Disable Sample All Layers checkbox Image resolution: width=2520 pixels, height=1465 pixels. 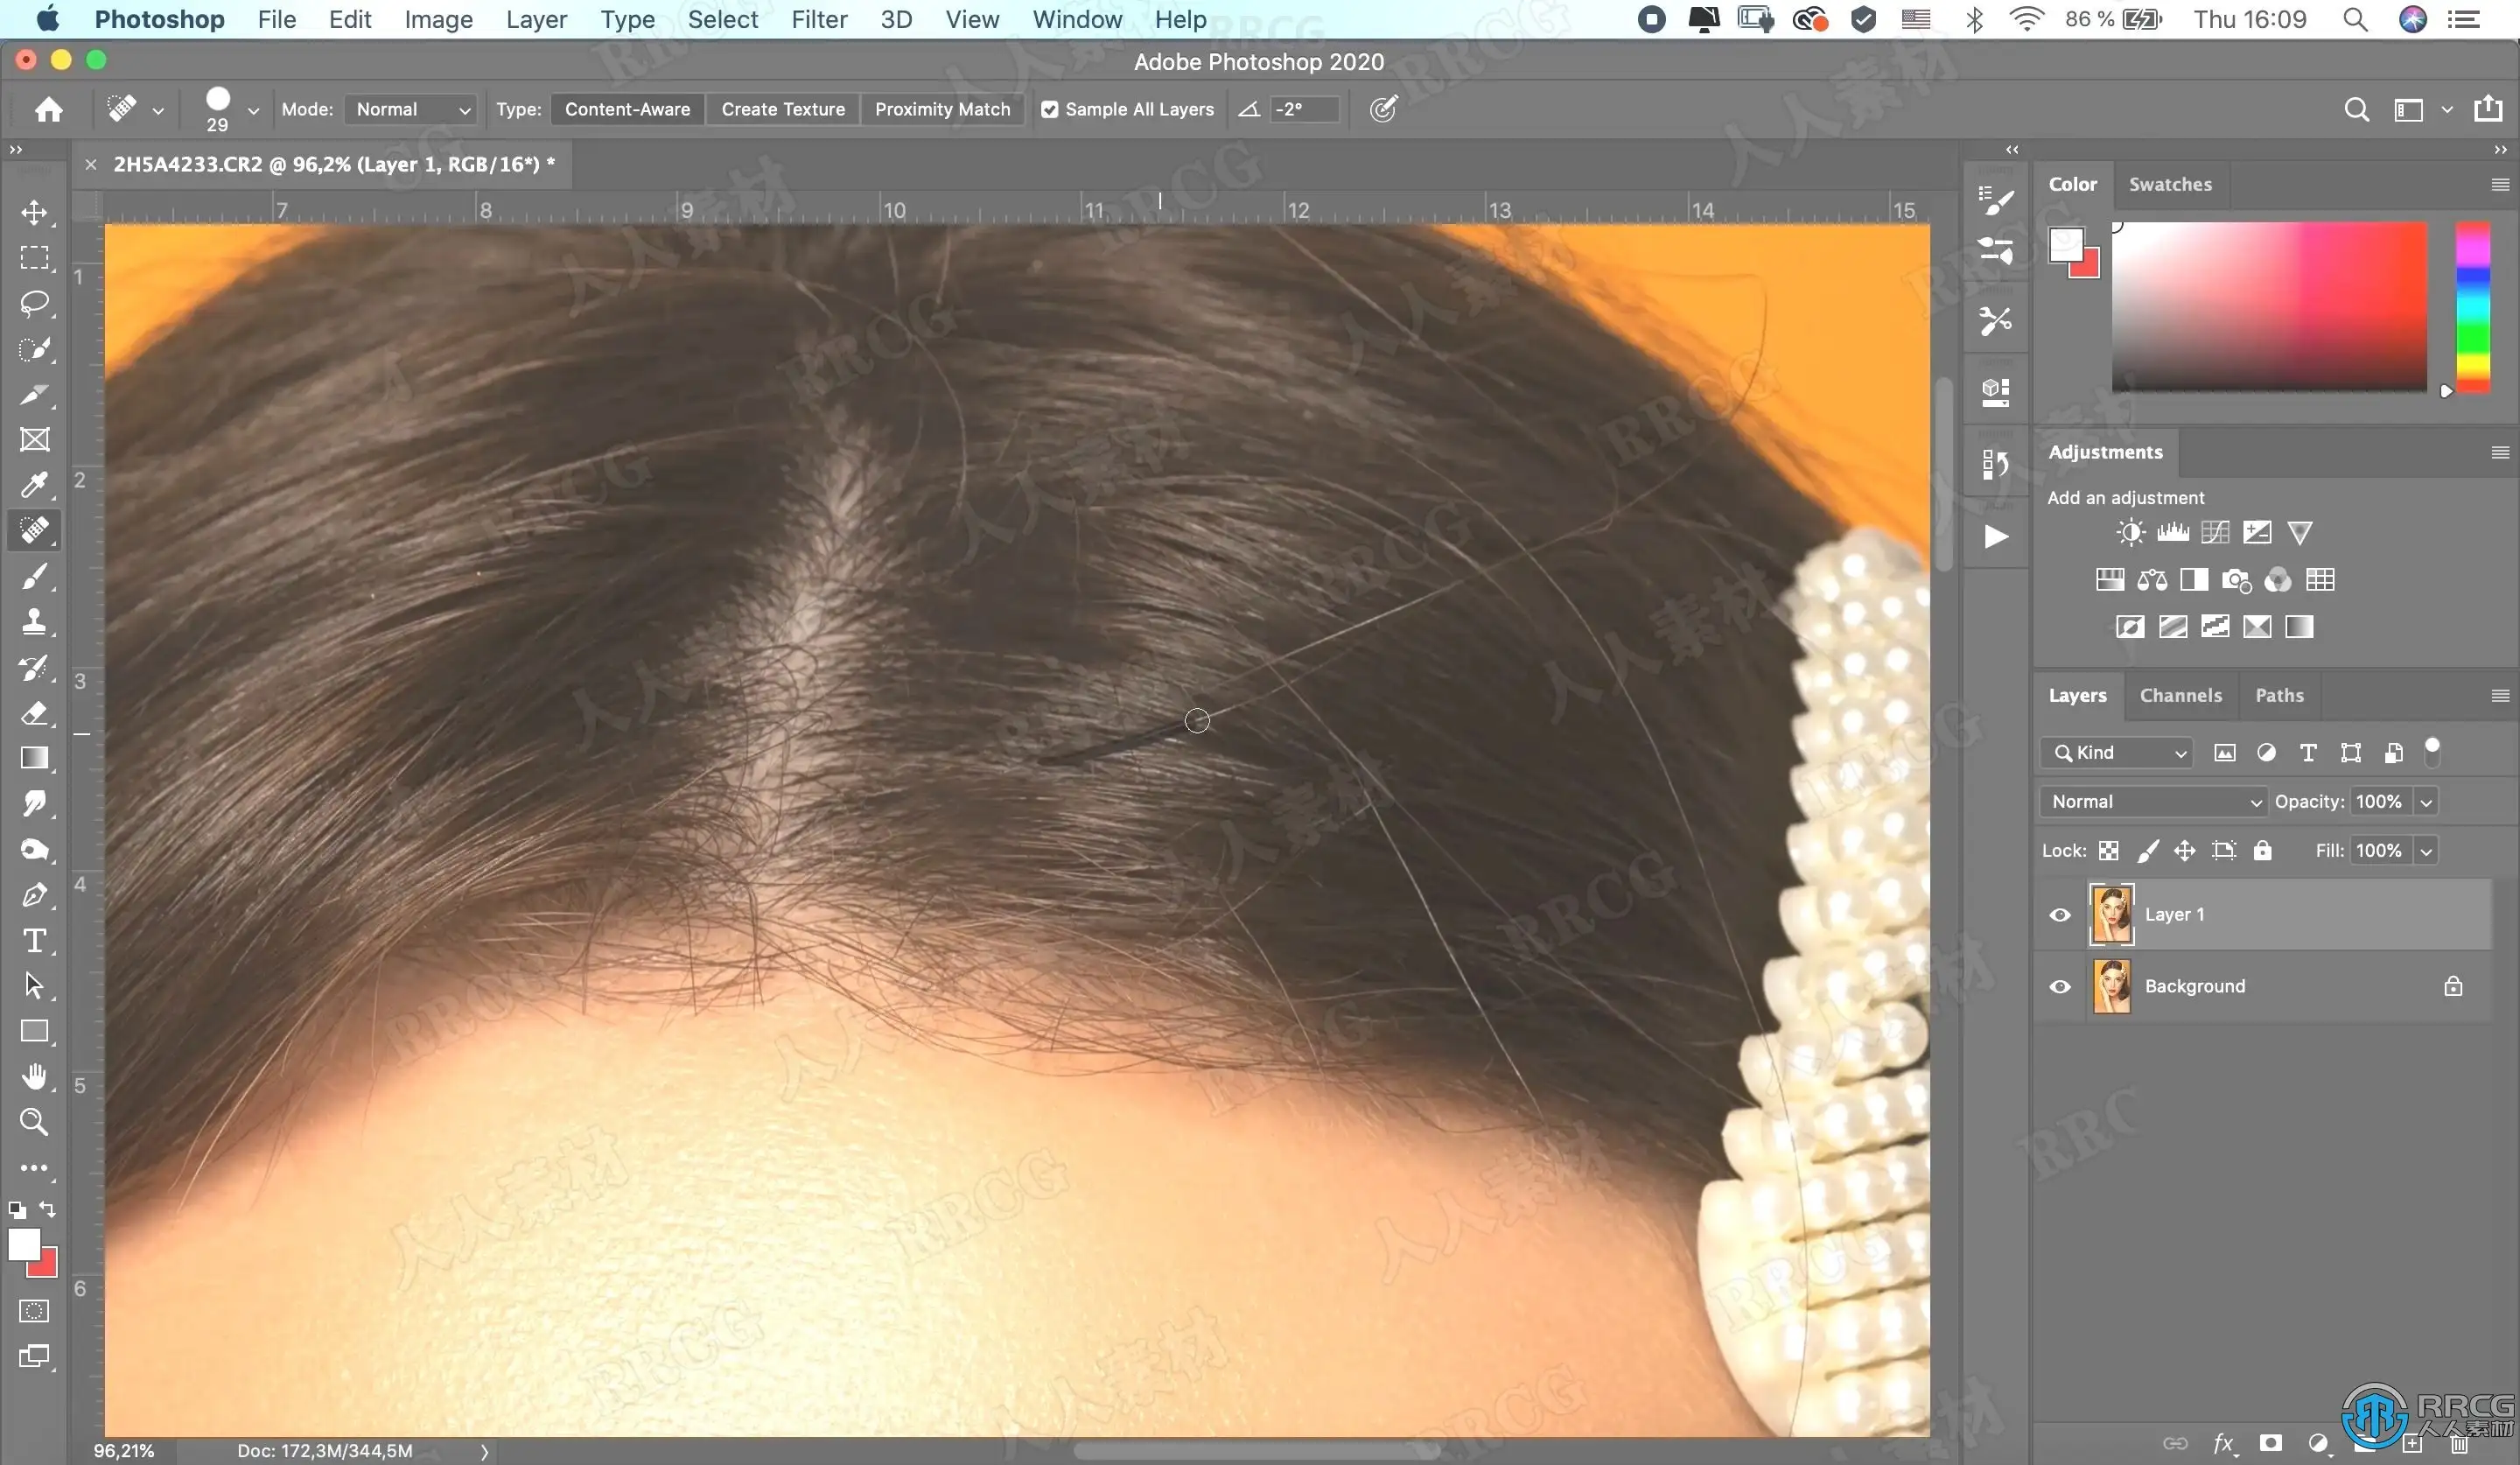(1049, 109)
